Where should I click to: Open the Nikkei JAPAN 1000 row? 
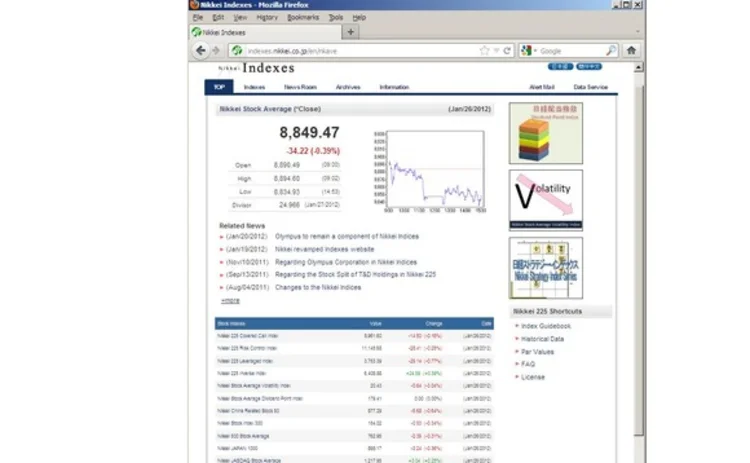[x=354, y=449]
